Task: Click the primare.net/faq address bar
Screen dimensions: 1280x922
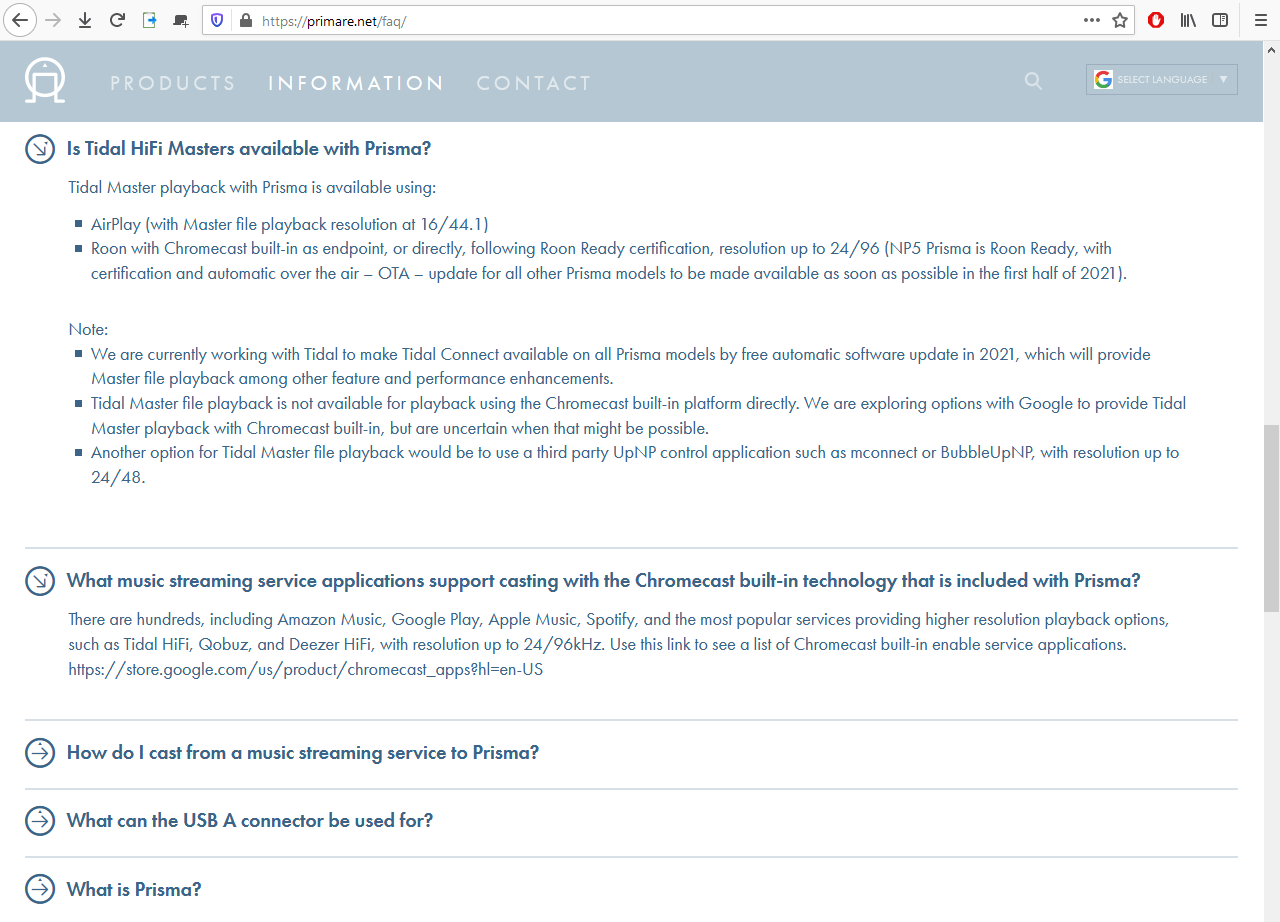Action: 668,20
